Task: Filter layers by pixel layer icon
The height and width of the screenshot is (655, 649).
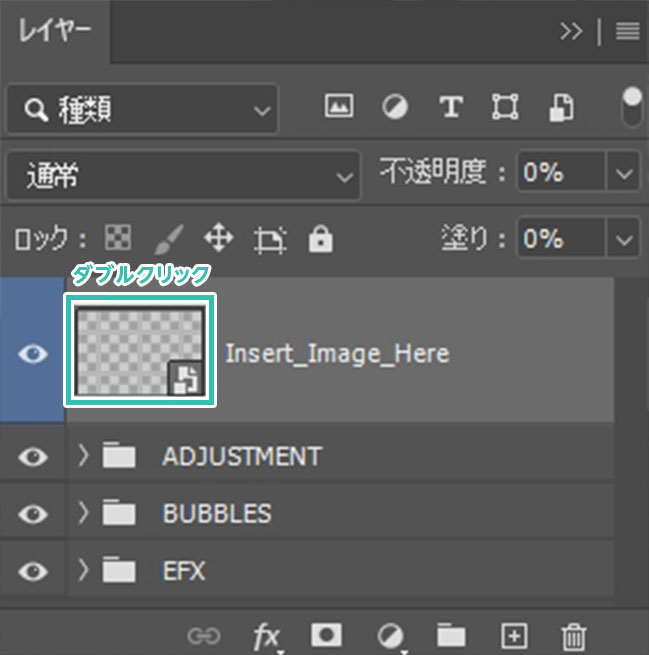Action: (340, 108)
